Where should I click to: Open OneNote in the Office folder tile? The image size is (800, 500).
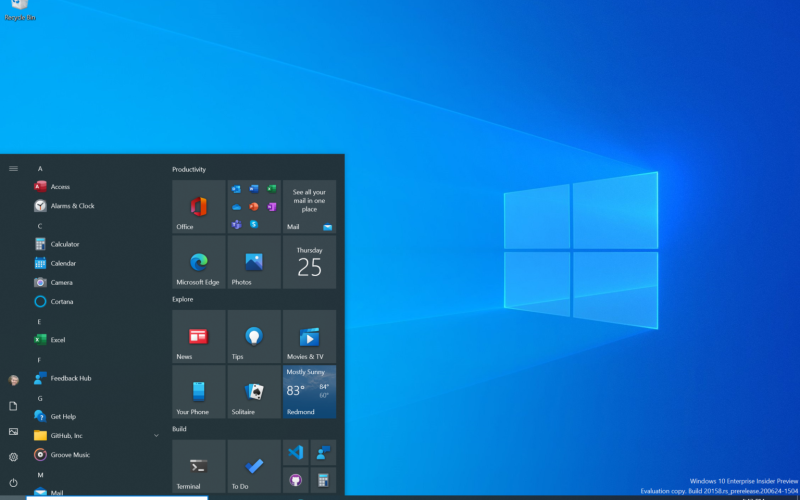271,207
